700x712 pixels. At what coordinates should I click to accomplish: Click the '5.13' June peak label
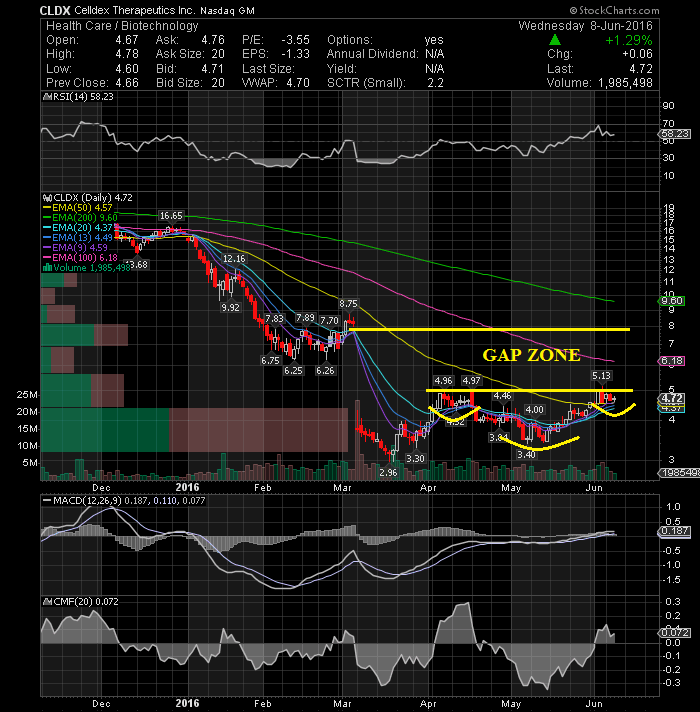[x=601, y=376]
